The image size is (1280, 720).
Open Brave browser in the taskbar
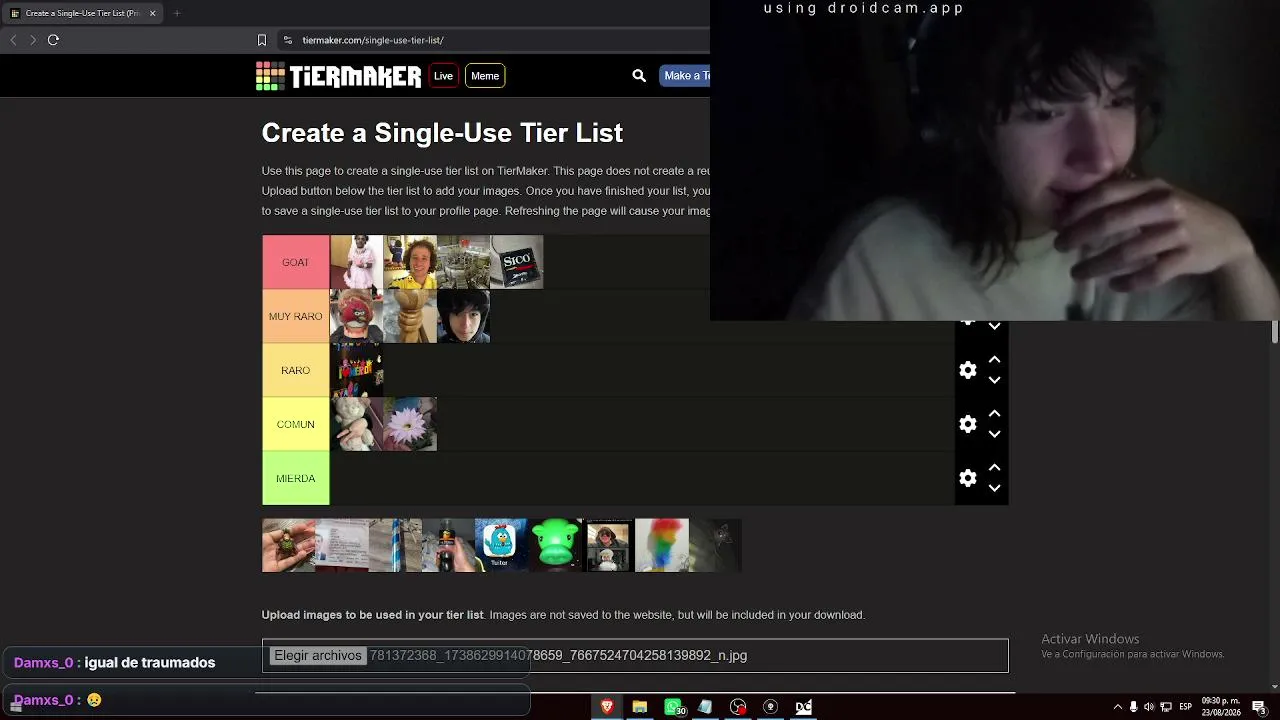click(607, 707)
